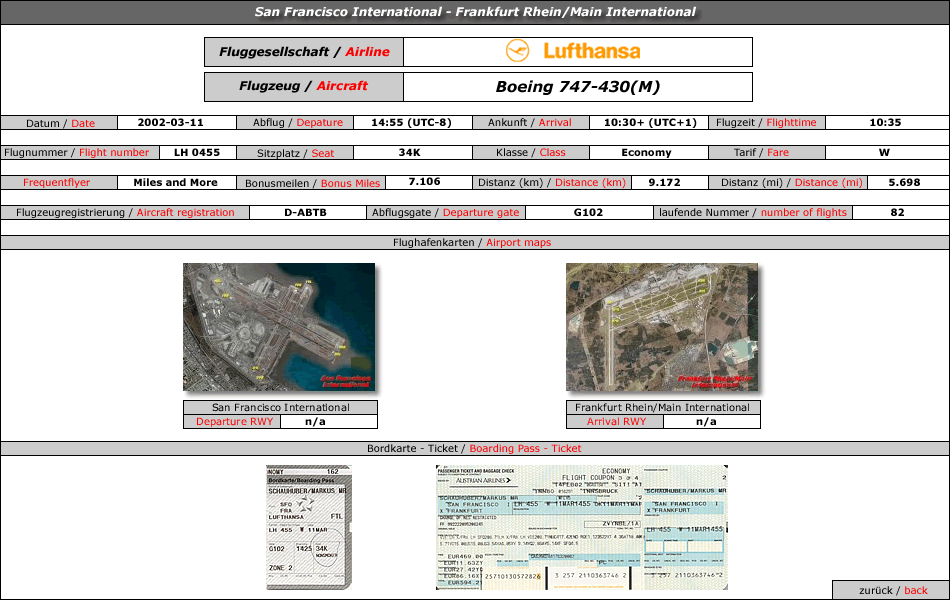The height and width of the screenshot is (600, 950).
Task: Click the seat value 34K
Action: tap(410, 153)
